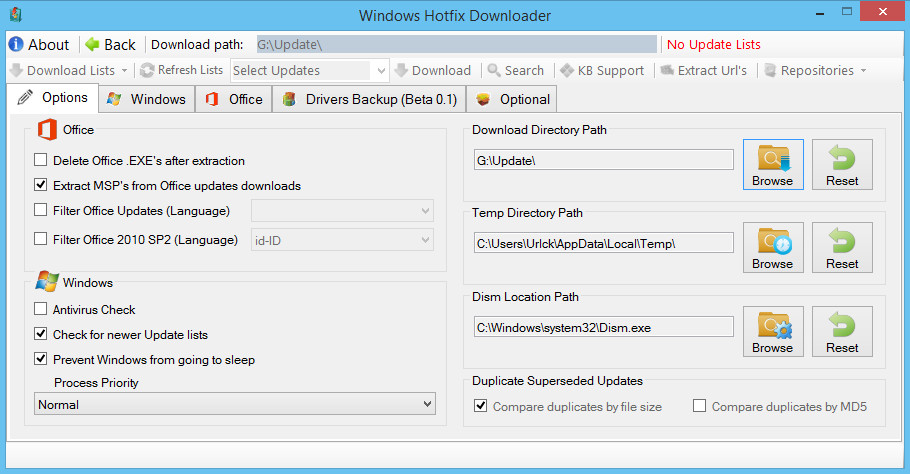This screenshot has width=910, height=474.
Task: Click the Download path field in toolbar
Action: click(457, 44)
